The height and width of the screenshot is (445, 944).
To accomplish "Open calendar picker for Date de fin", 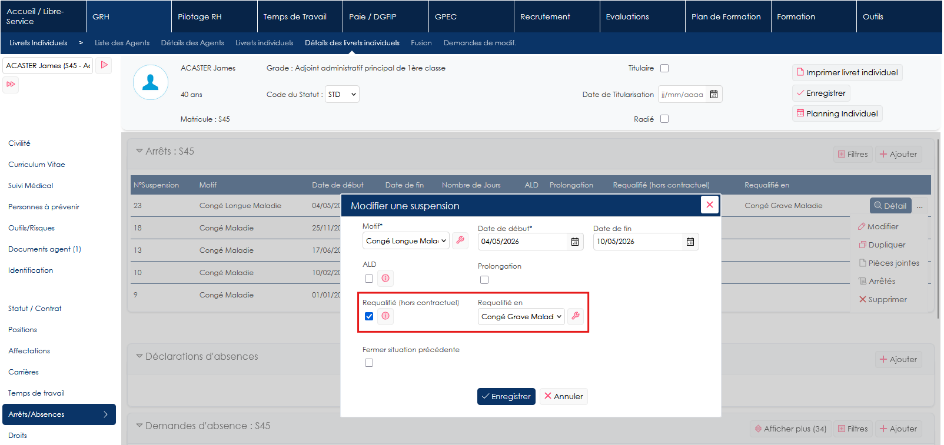I will pos(690,241).
